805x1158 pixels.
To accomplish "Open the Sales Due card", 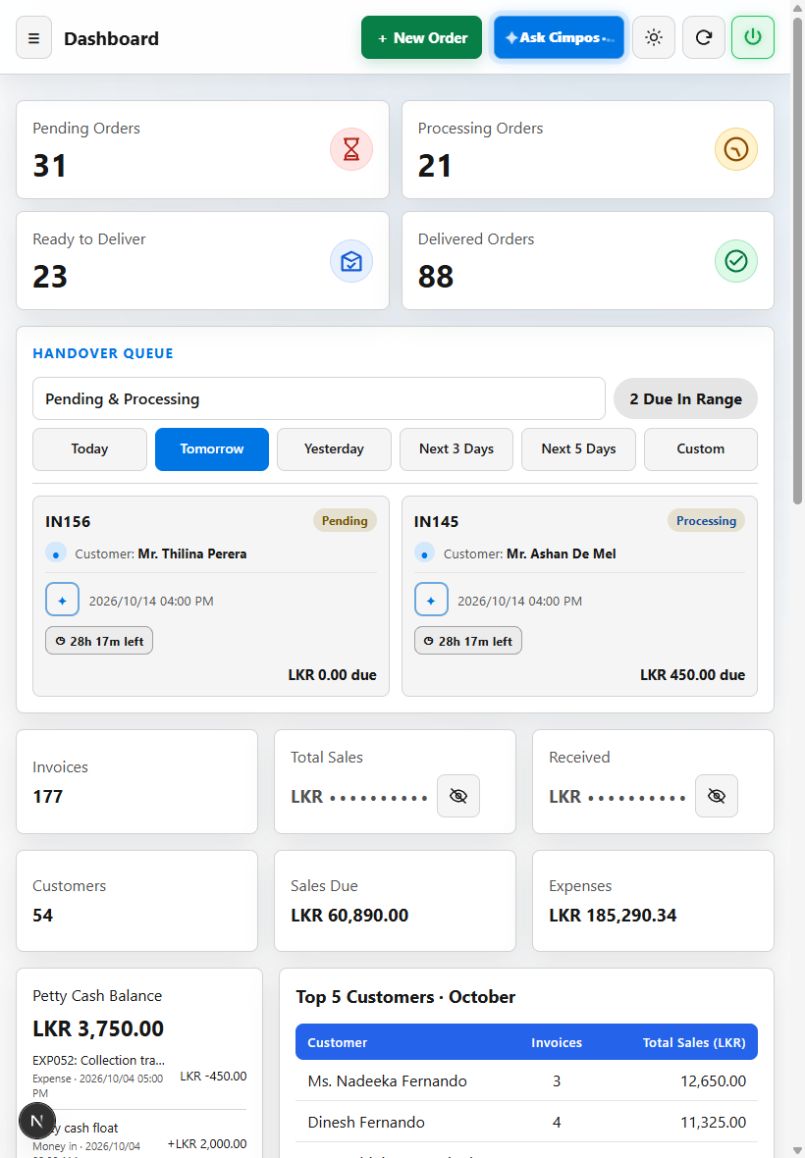I will (395, 901).
